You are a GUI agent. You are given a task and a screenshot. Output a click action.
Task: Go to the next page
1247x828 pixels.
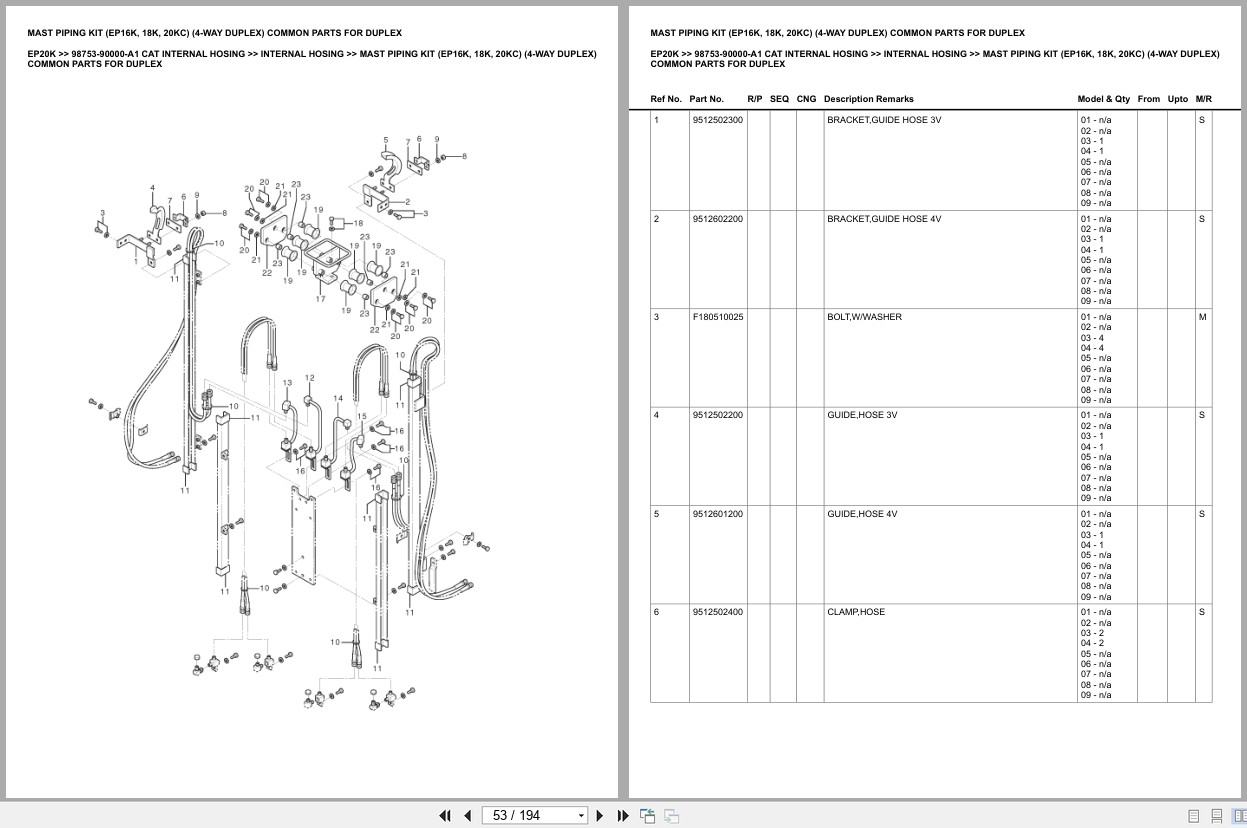point(600,815)
